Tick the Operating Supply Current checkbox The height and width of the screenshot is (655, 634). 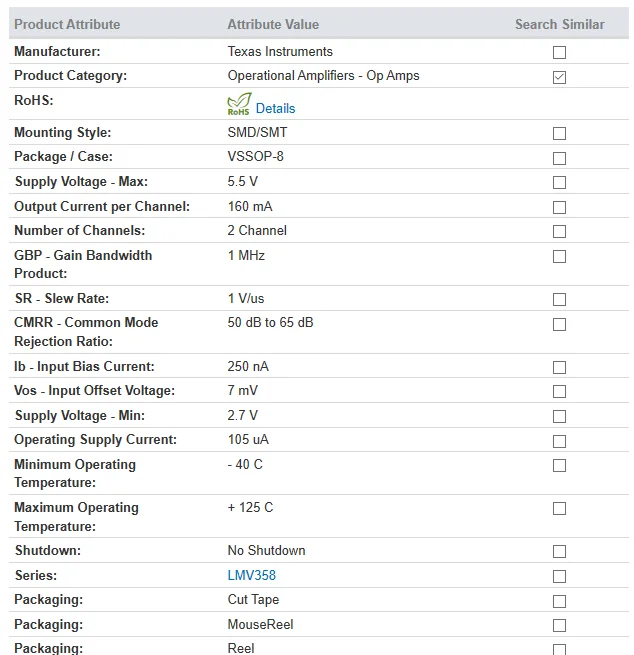coord(559,441)
